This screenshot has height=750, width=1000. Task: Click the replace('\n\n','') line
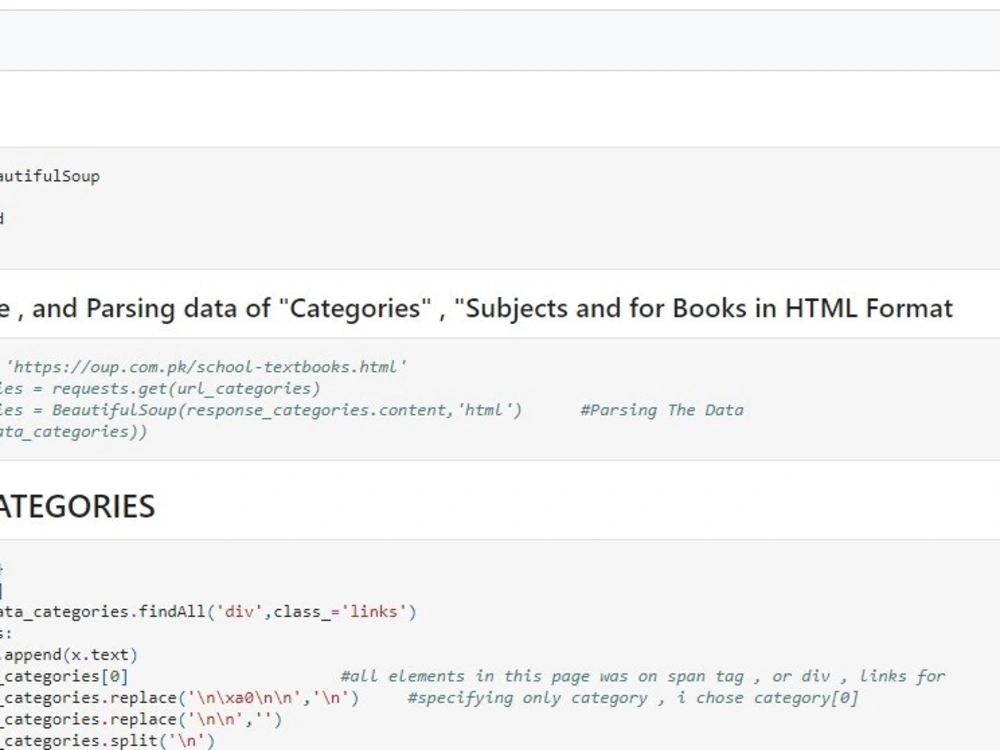click(x=141, y=719)
